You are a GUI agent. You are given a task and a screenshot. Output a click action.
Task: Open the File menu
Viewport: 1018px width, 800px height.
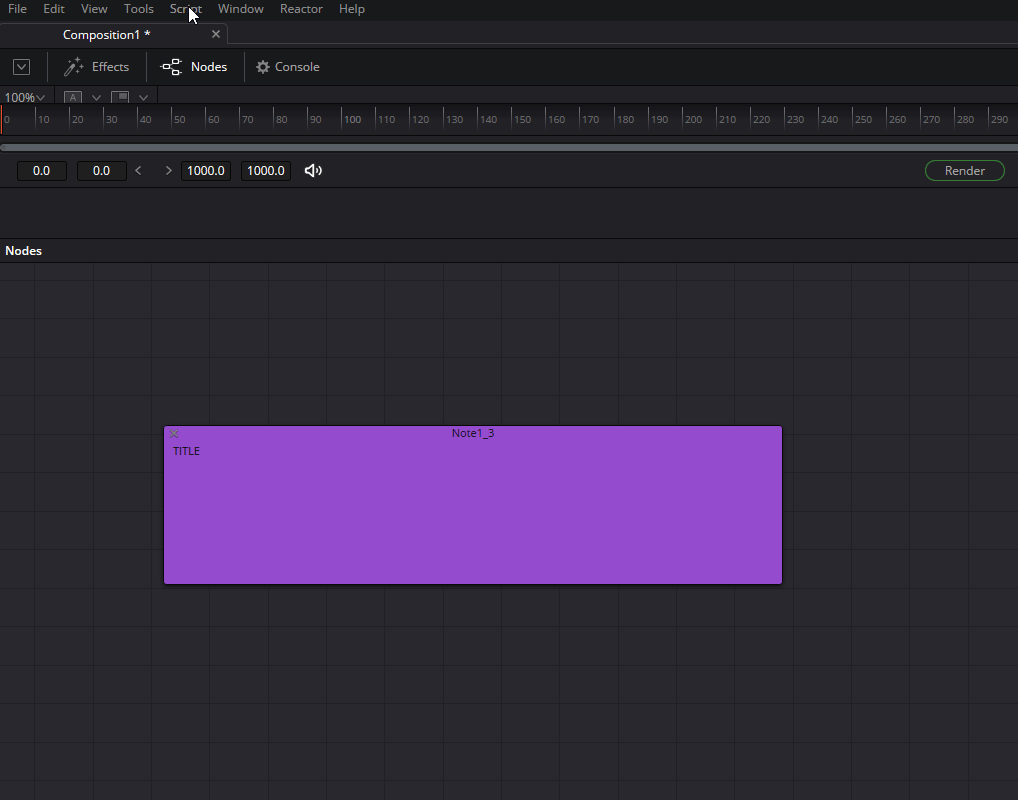pos(18,9)
